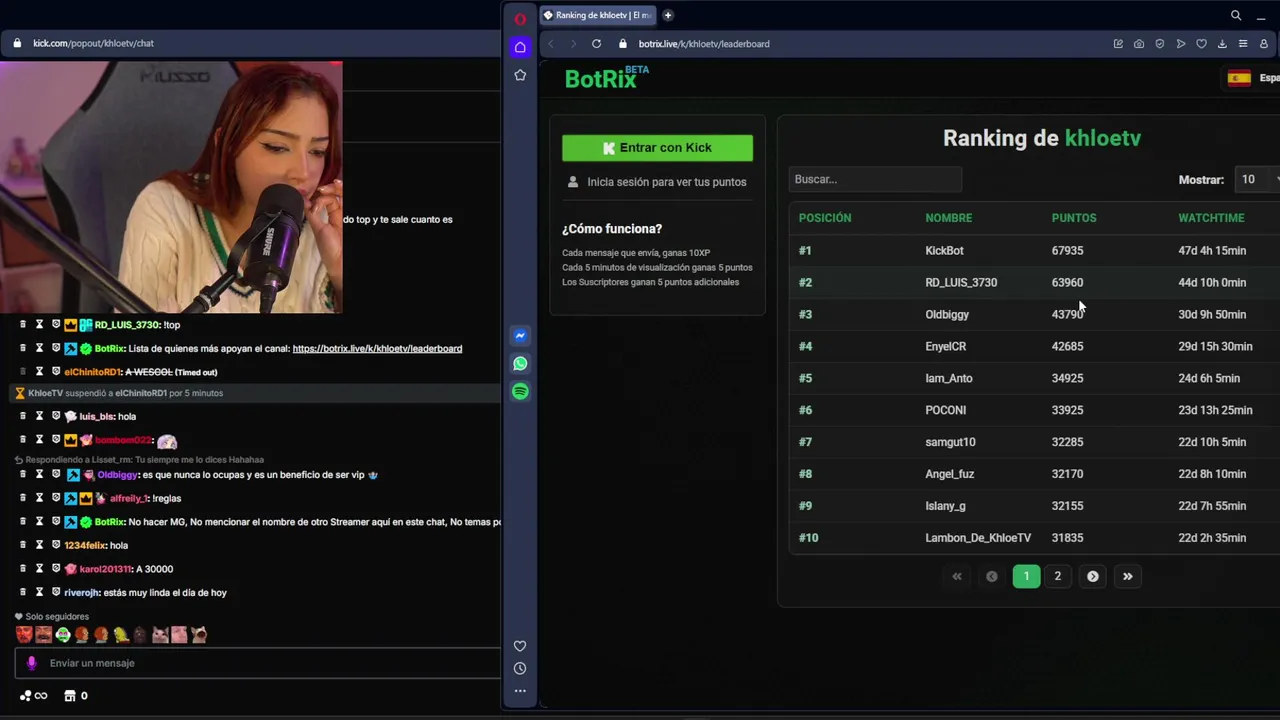Open the heart icon in Opera sidebar
This screenshot has width=1280, height=720.
(520, 646)
